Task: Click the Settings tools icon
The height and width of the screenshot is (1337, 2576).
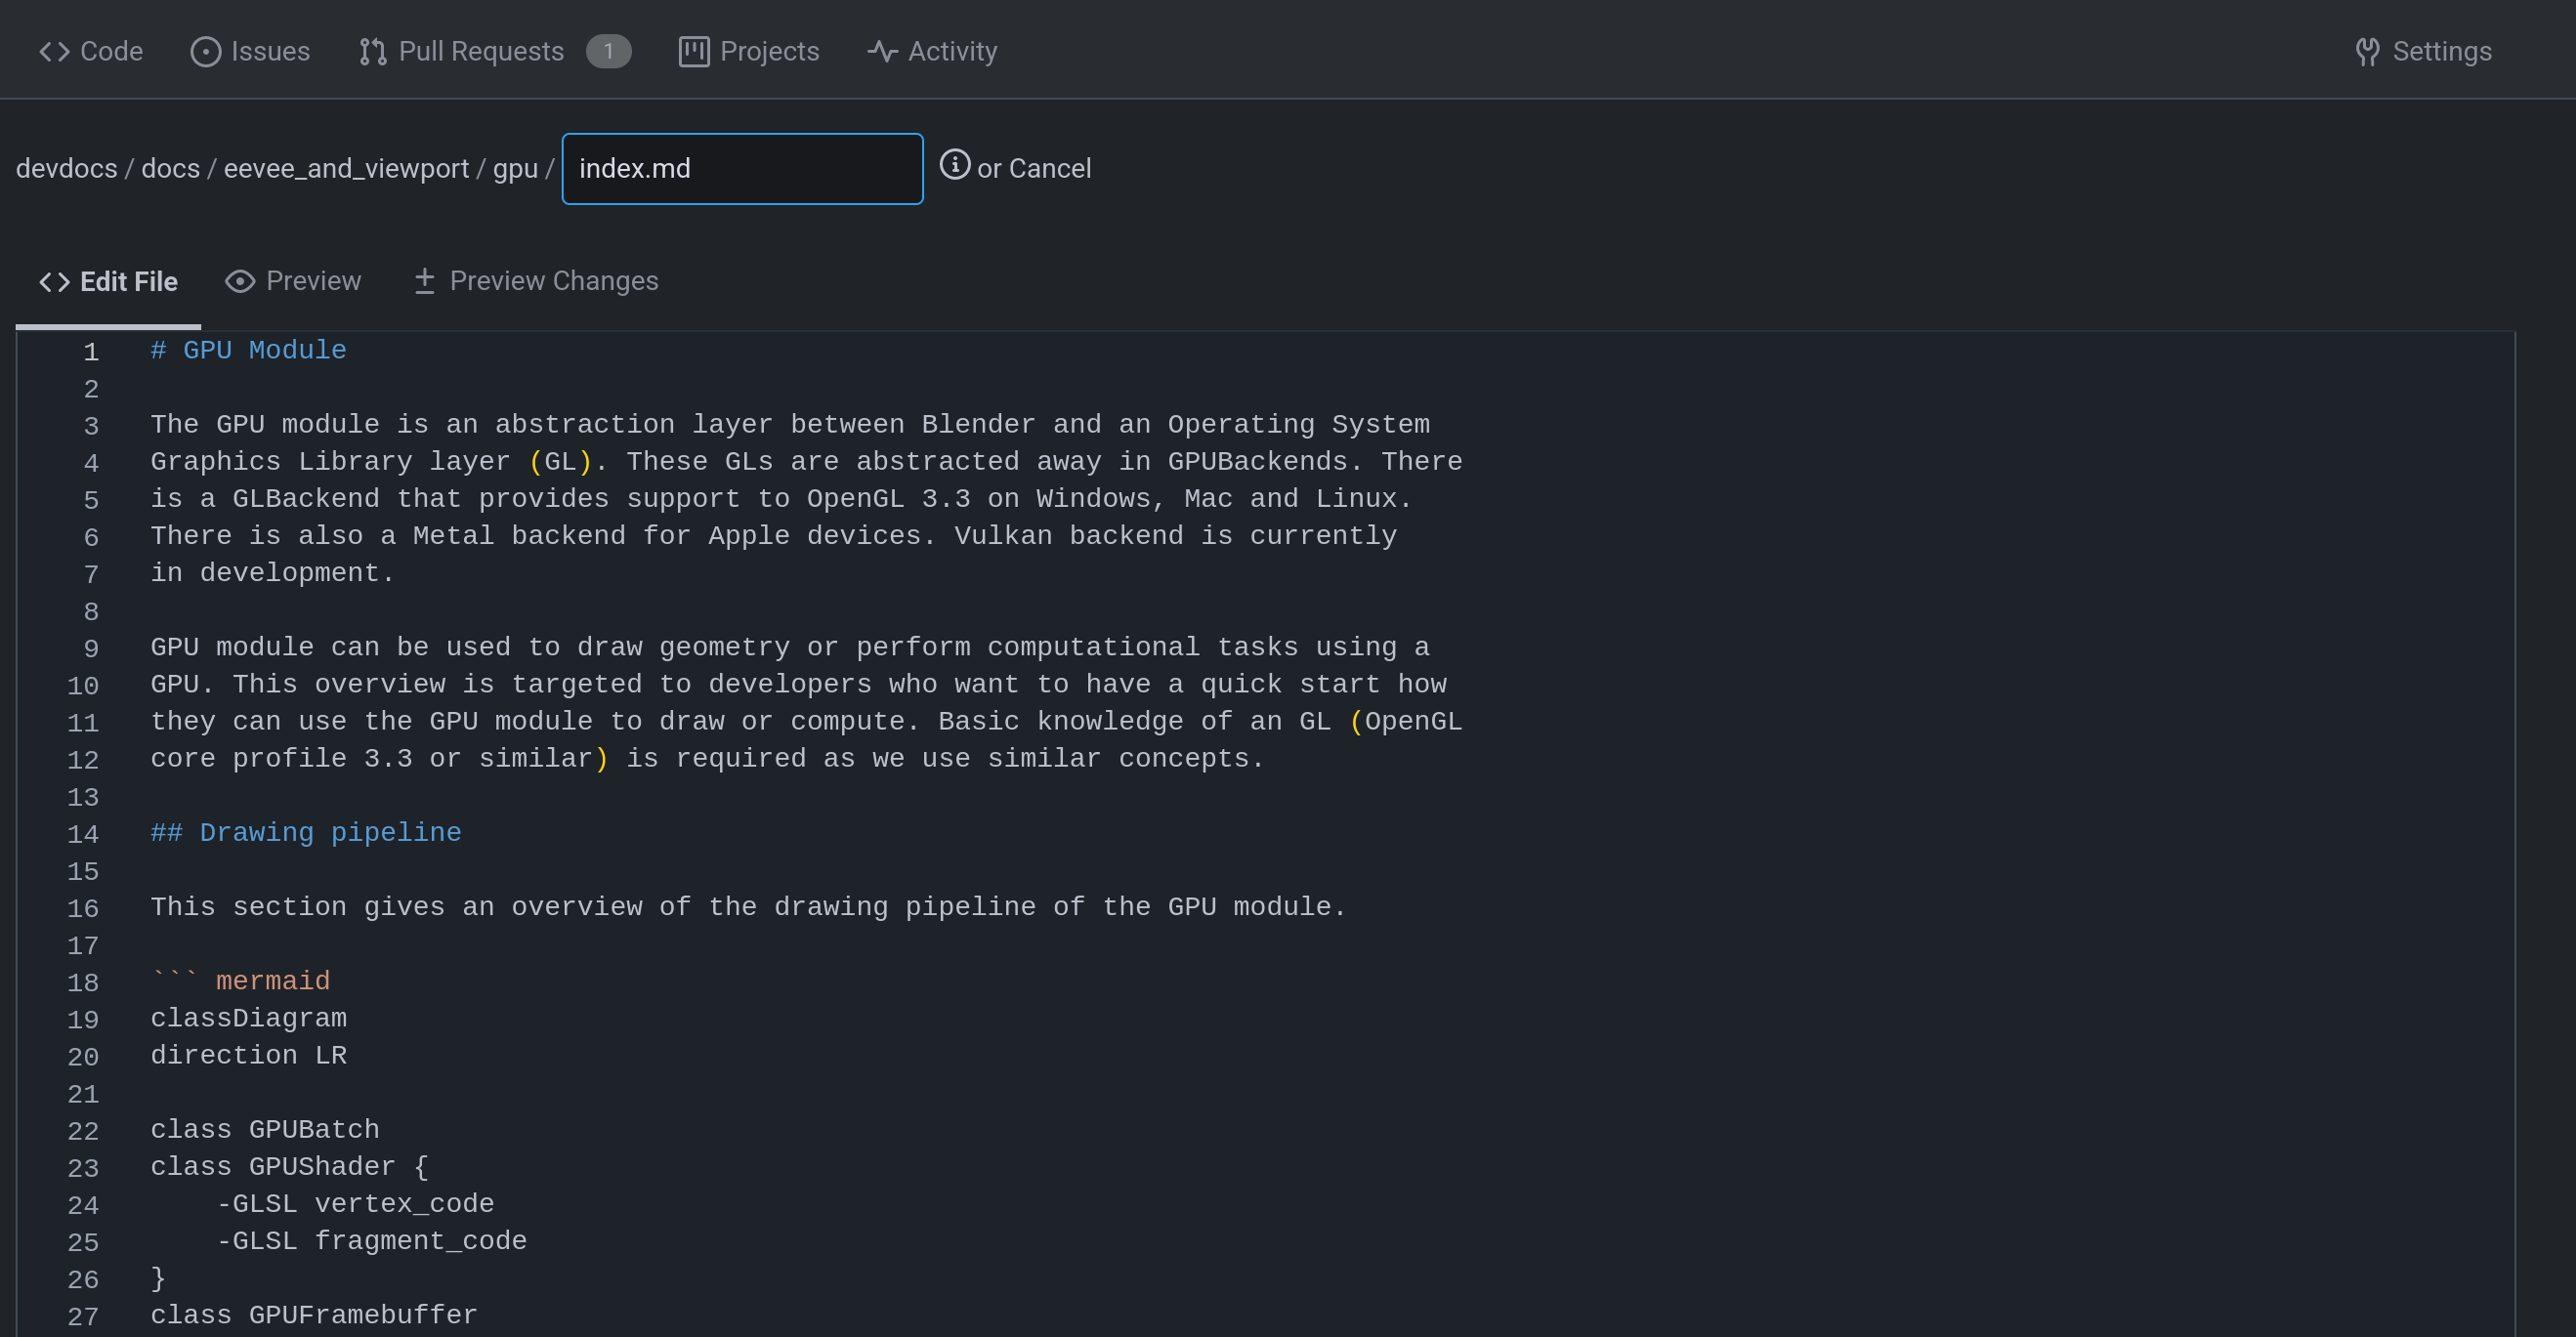Action: [x=2367, y=51]
